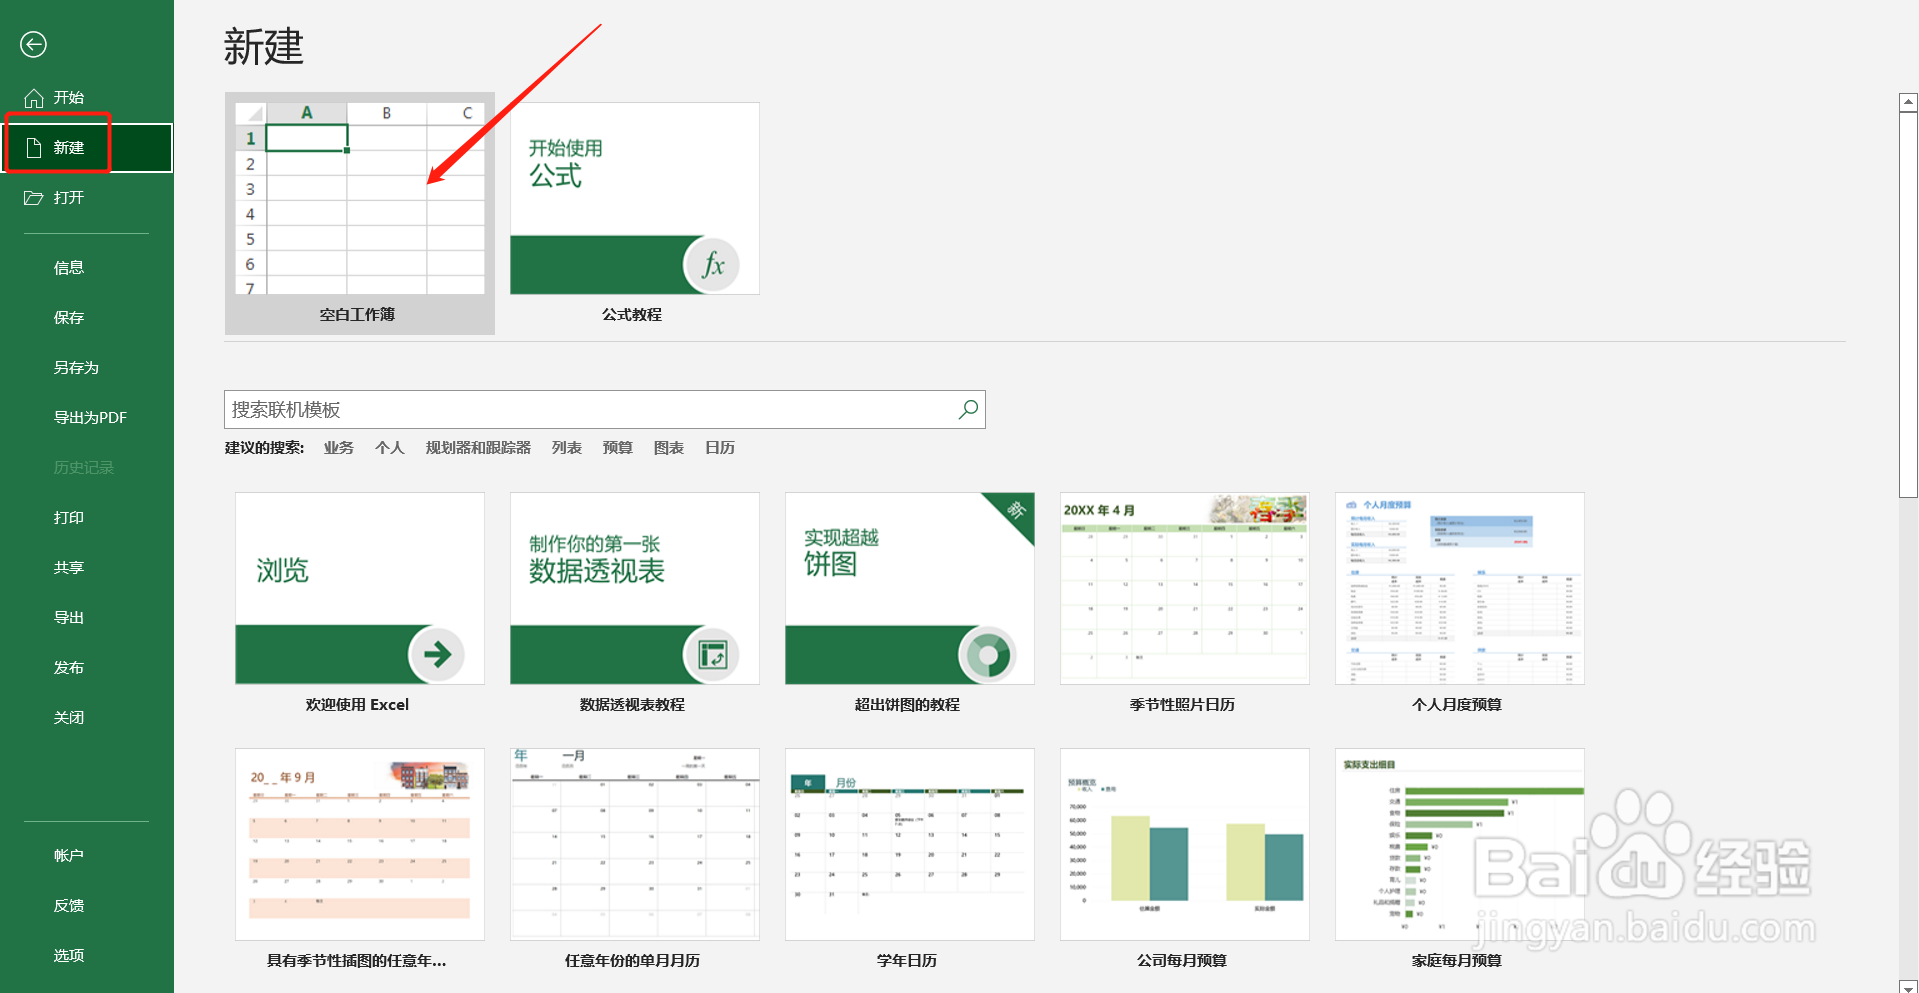Click the green arrow icon on 浏览 card
The height and width of the screenshot is (993, 1919).
tap(437, 655)
